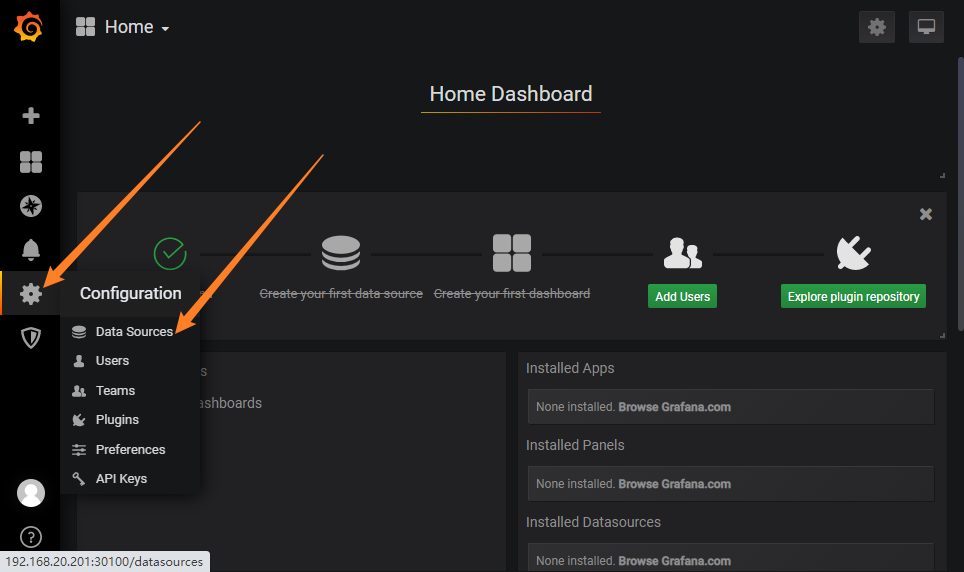The height and width of the screenshot is (572, 964).
Task: Open the Explore compass icon
Action: pos(31,206)
